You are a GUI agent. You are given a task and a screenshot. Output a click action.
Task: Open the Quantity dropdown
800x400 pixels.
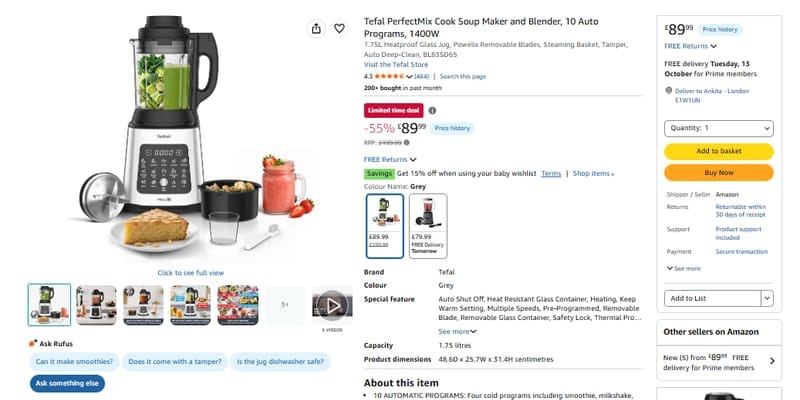(718, 129)
